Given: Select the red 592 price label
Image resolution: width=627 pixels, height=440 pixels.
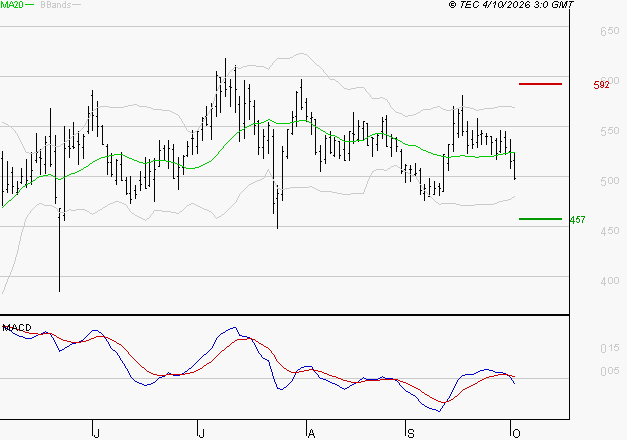Looking at the screenshot, I should point(601,85).
